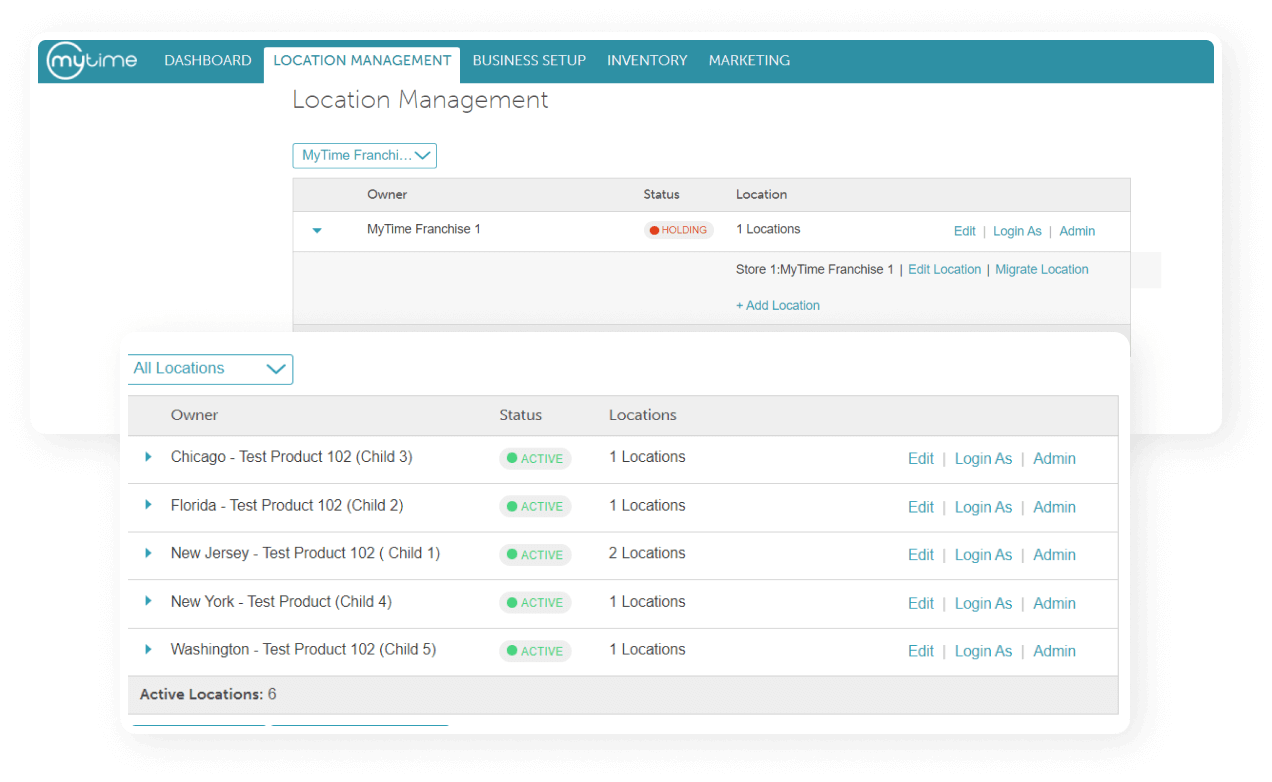Click Login As in the New York row
Viewport: 1272px width, 782px height.
pos(983,603)
